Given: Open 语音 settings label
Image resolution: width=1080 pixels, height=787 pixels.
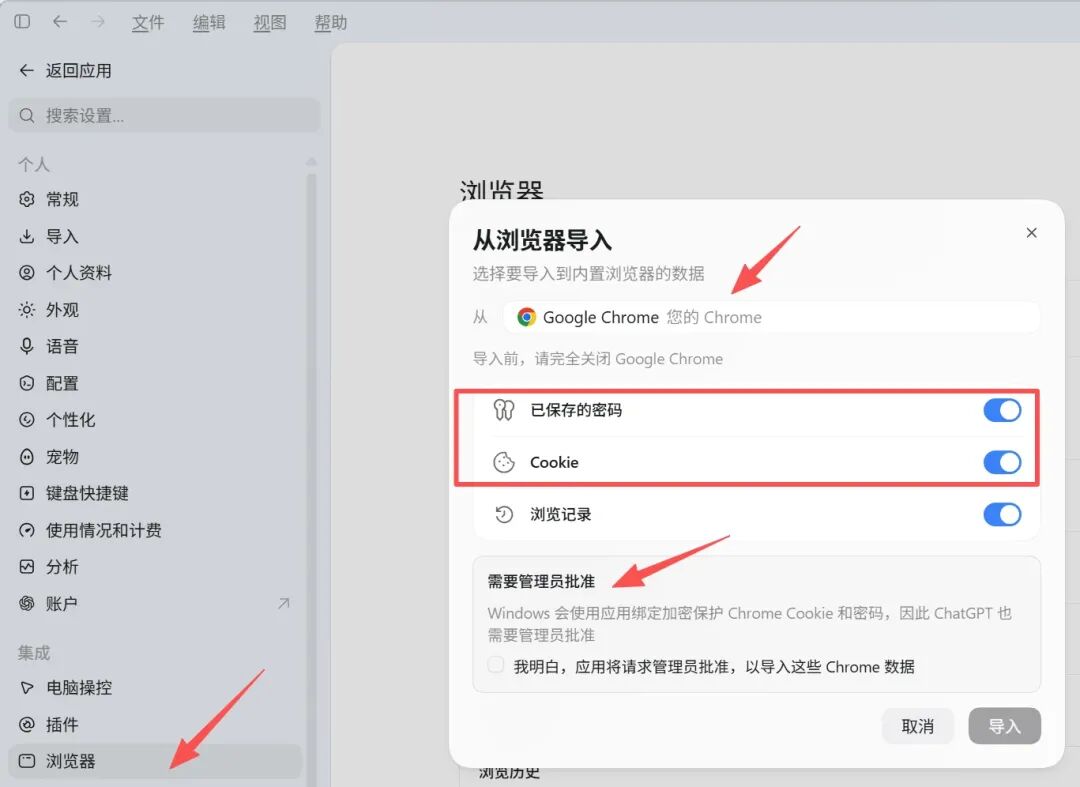Looking at the screenshot, I should tap(62, 346).
